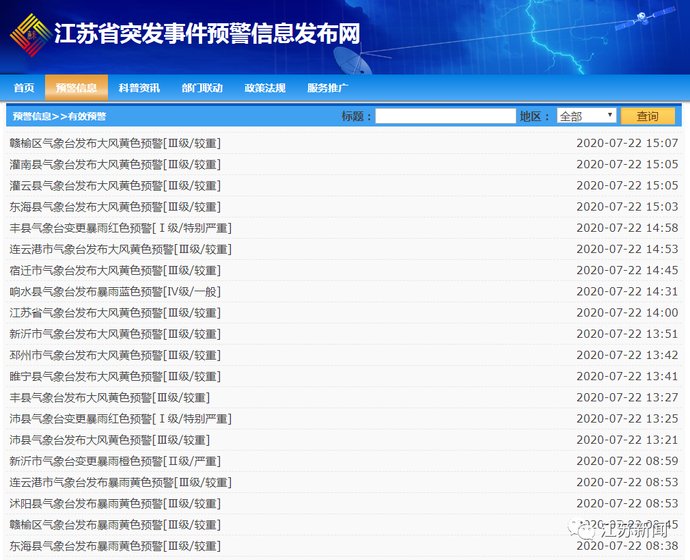Image resolution: width=690 pixels, height=560 pixels.
Task: Click the orange 查询 button
Action: pos(647,116)
